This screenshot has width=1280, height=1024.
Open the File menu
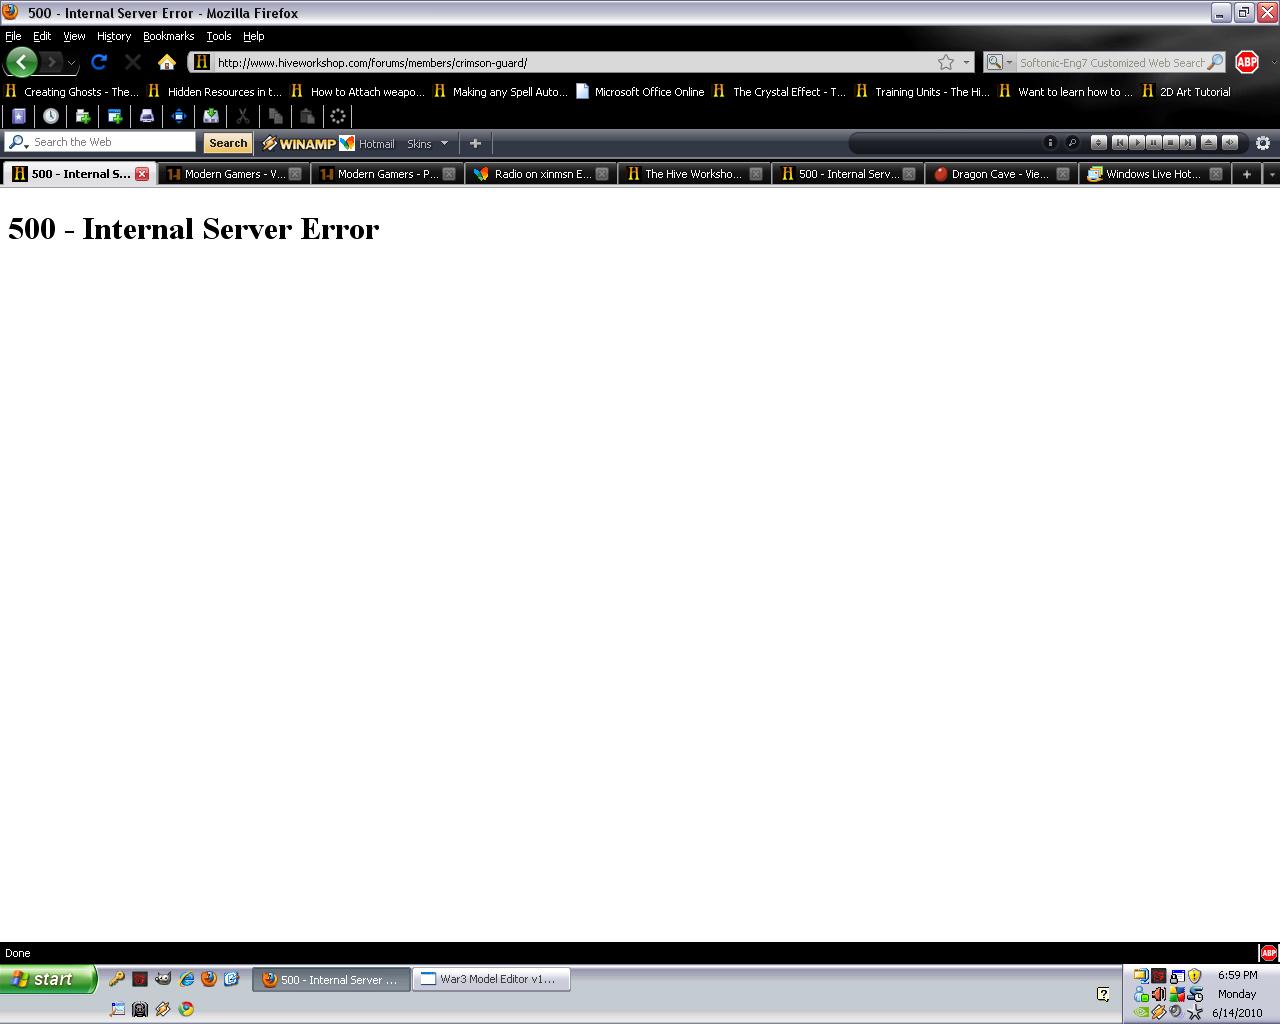pyautogui.click(x=13, y=36)
